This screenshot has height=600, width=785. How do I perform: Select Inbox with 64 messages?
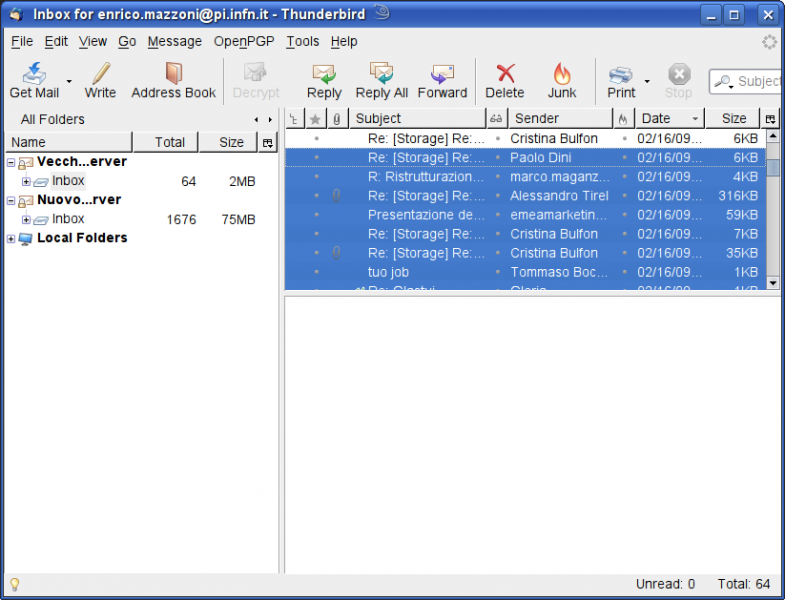68,181
